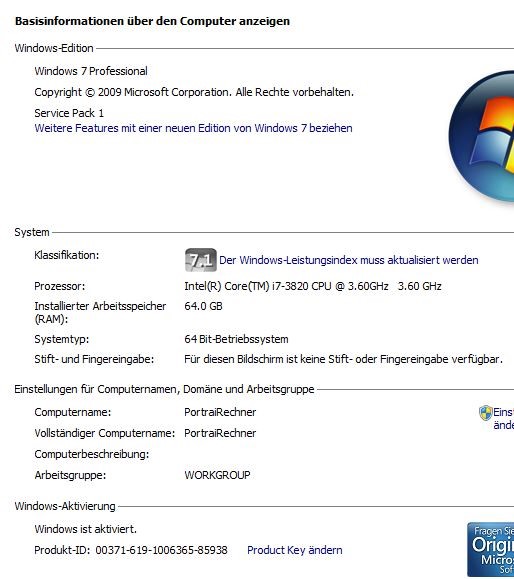
Task: Click the 7.1 performance index rating badge
Action: (x=201, y=260)
